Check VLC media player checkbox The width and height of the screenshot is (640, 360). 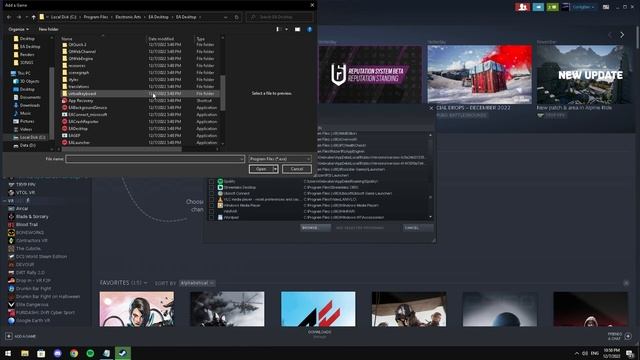point(211,200)
